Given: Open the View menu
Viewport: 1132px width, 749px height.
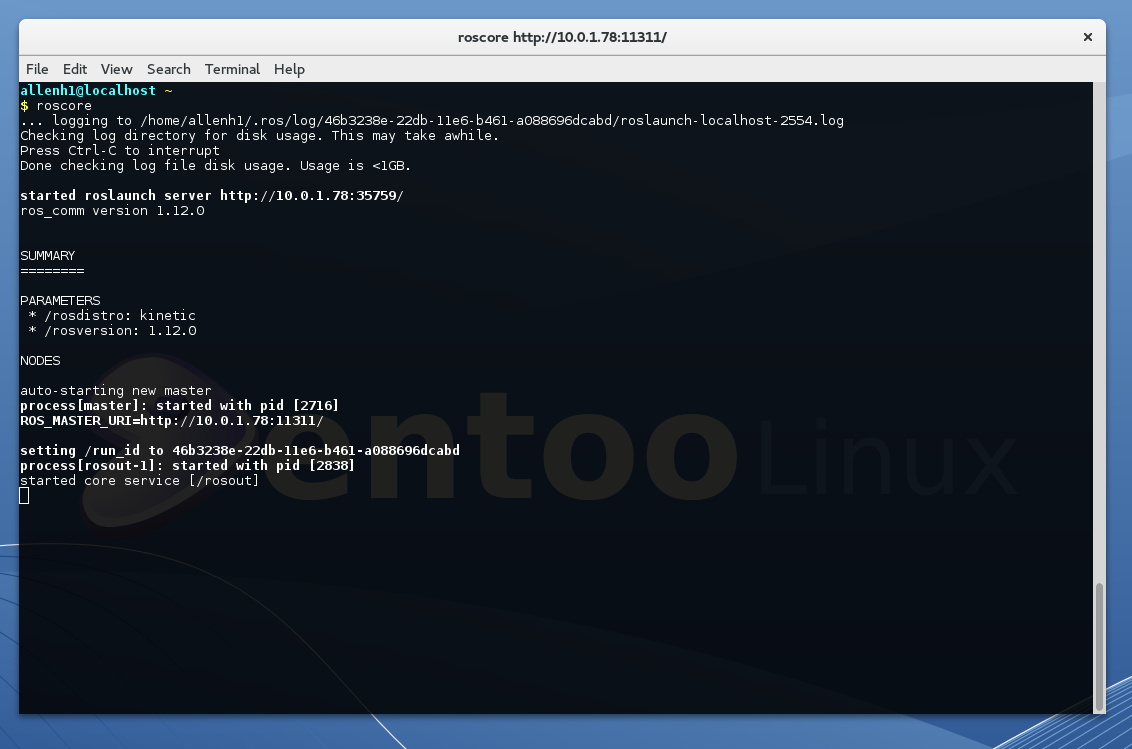Looking at the screenshot, I should [116, 69].
